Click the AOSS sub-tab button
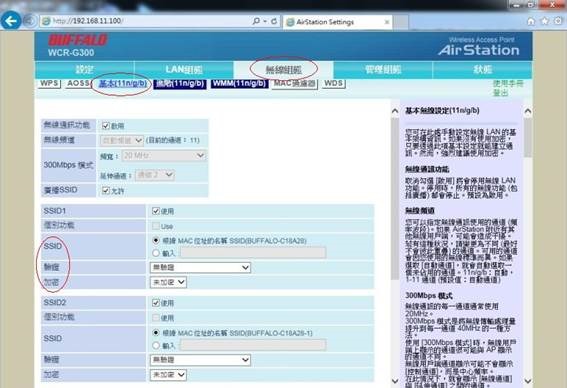567x388 pixels. pos(78,84)
